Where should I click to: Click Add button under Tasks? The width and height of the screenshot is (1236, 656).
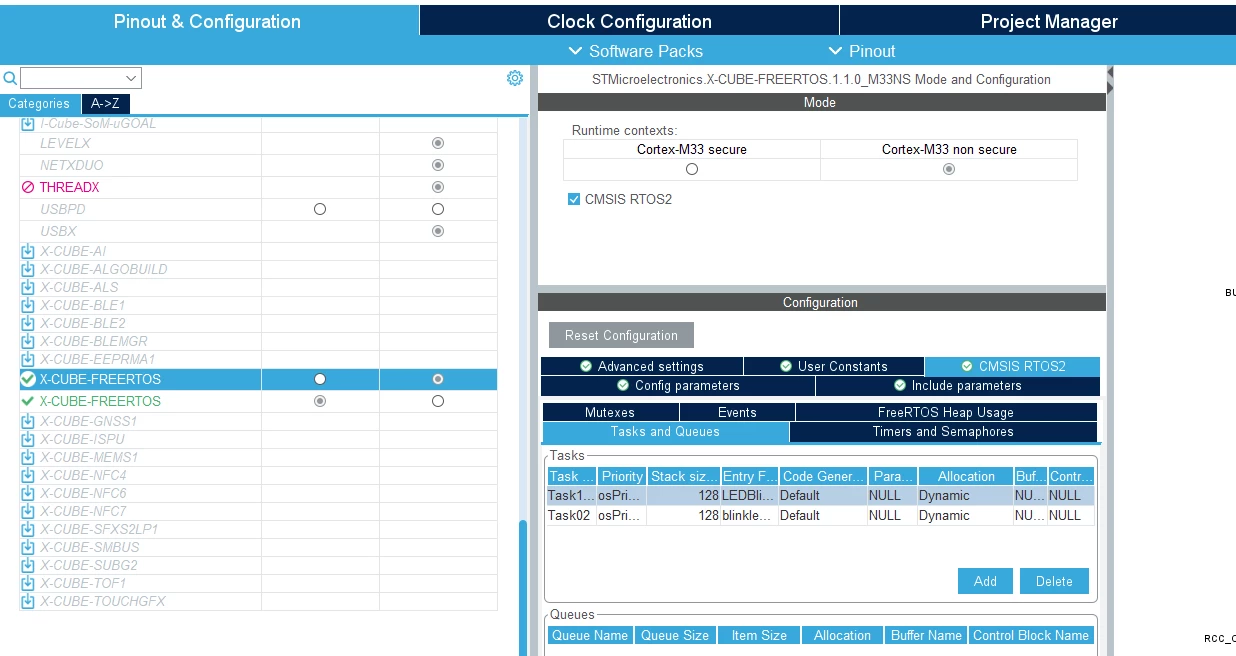(x=985, y=581)
